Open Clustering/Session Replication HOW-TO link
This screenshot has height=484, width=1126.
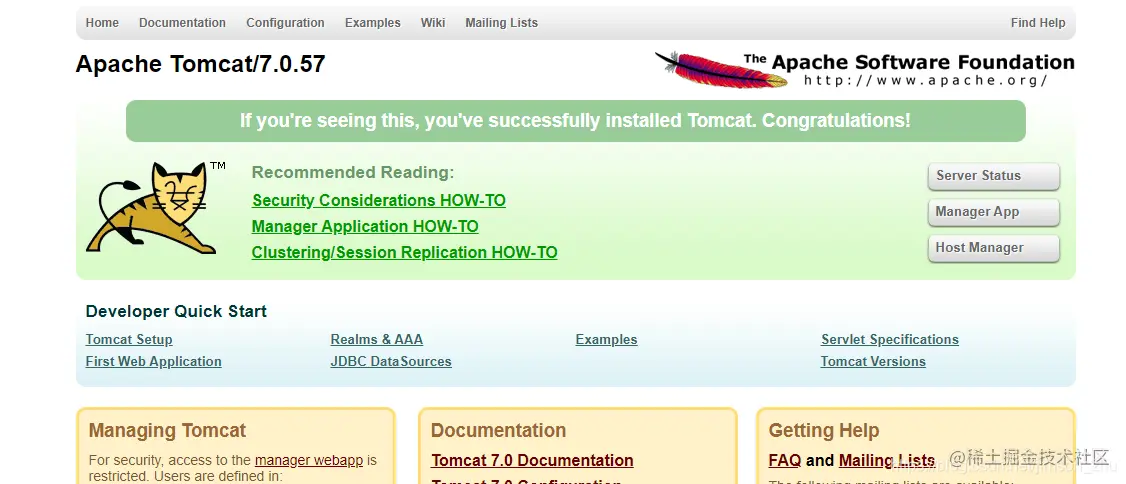point(404,253)
